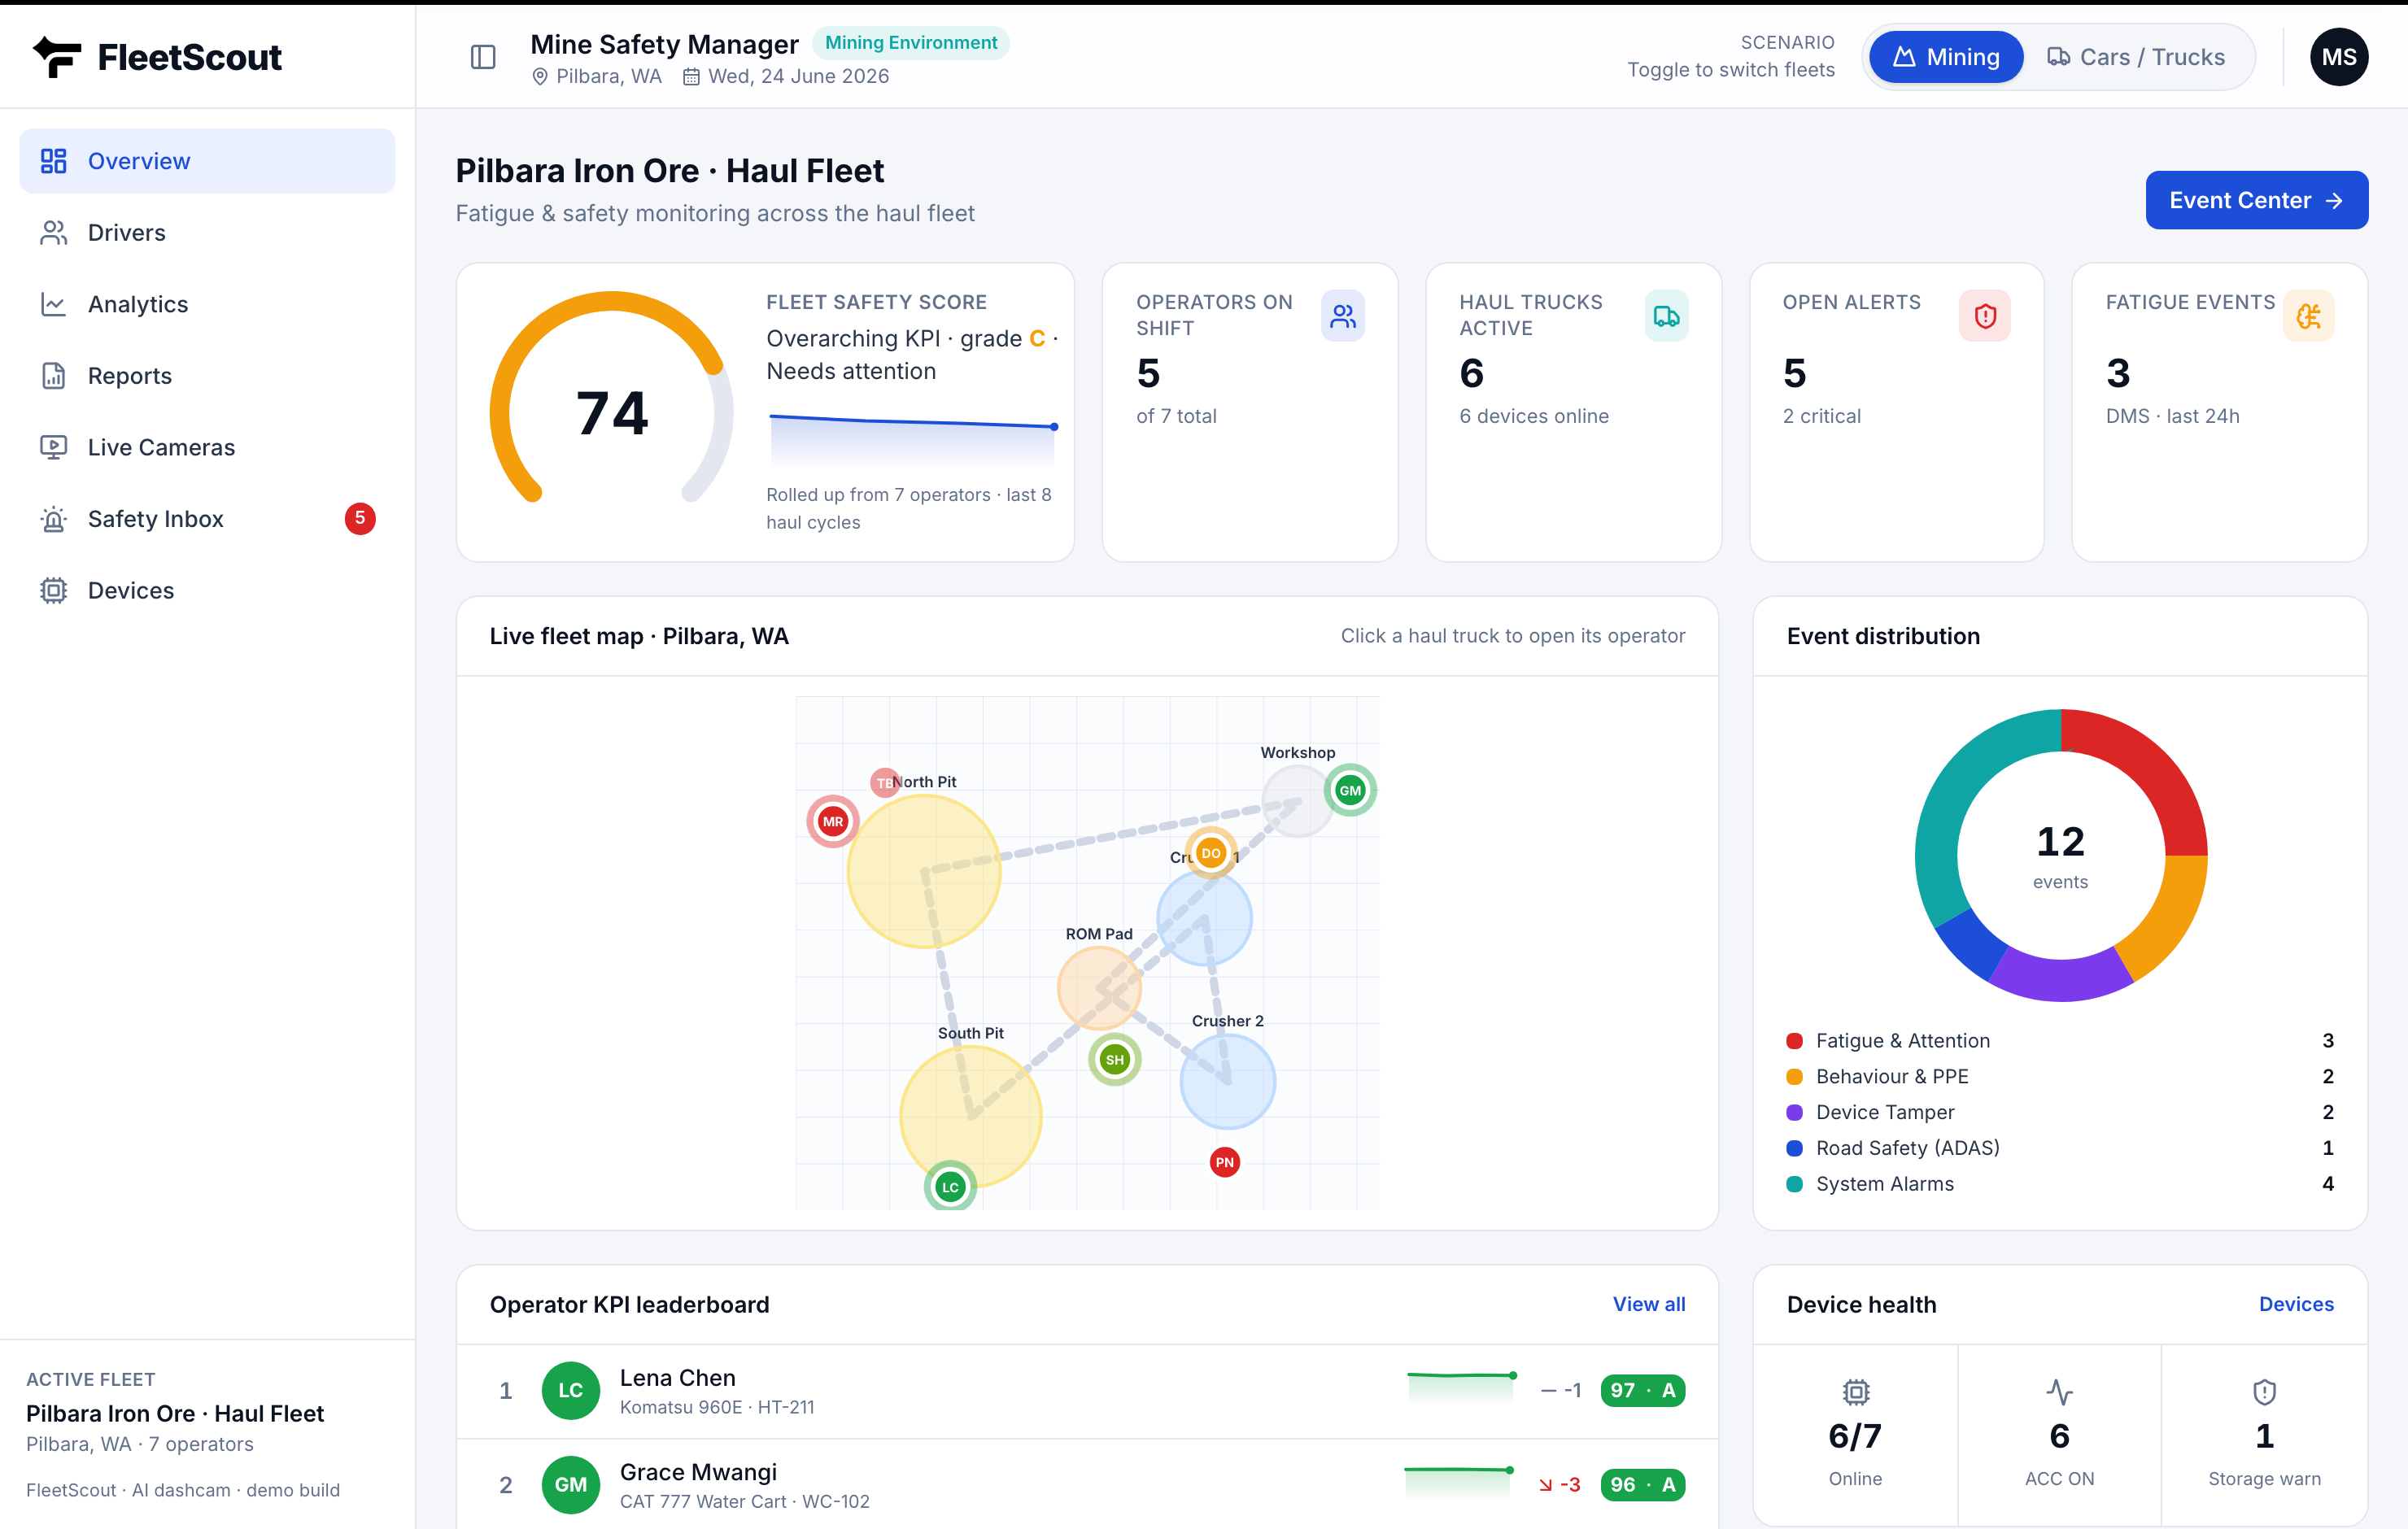2408x1529 pixels.
Task: Collapse the sidebar panel icon
Action: 483,57
